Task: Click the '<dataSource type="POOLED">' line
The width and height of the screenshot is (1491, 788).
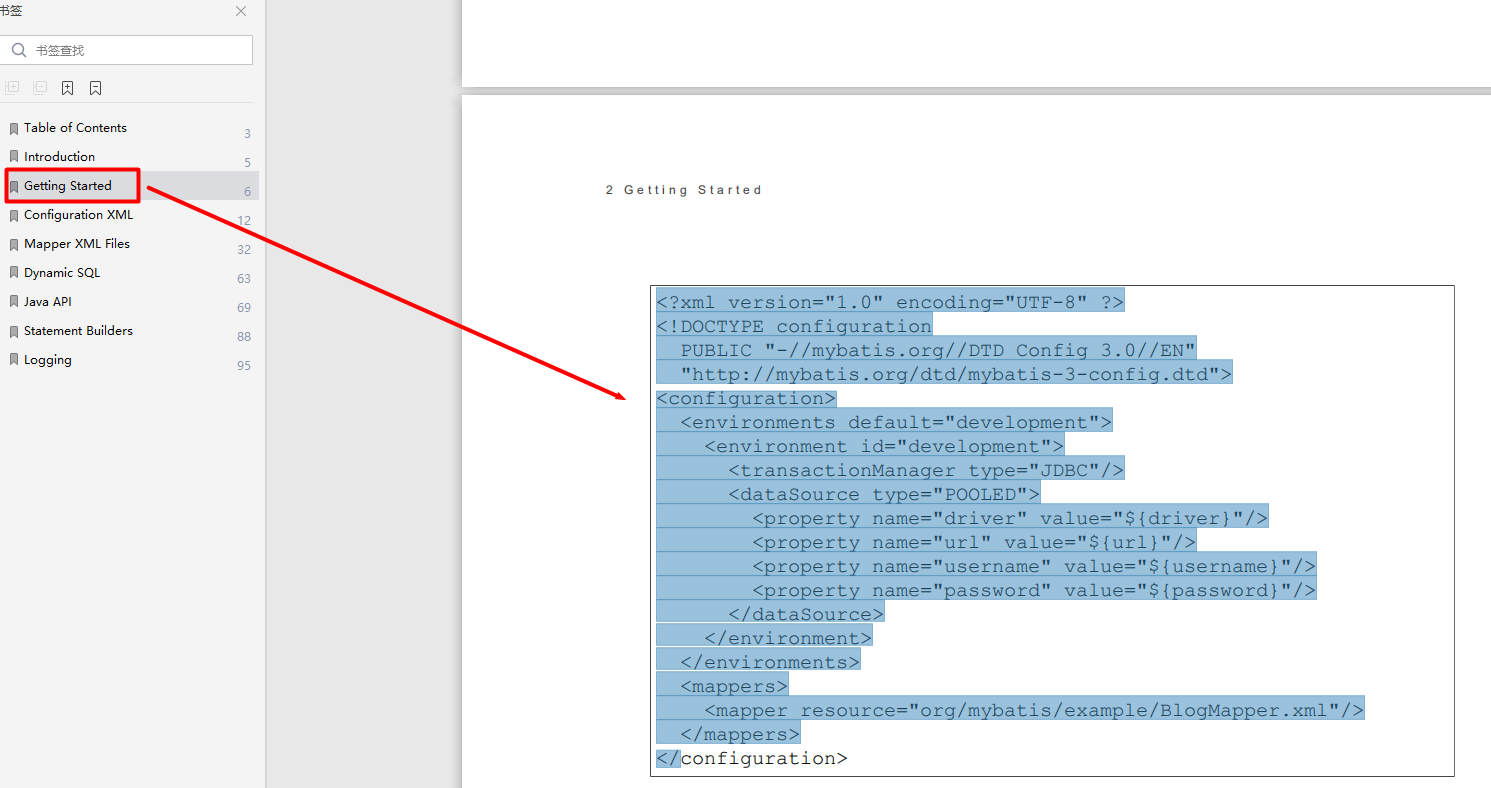Action: tap(884, 494)
